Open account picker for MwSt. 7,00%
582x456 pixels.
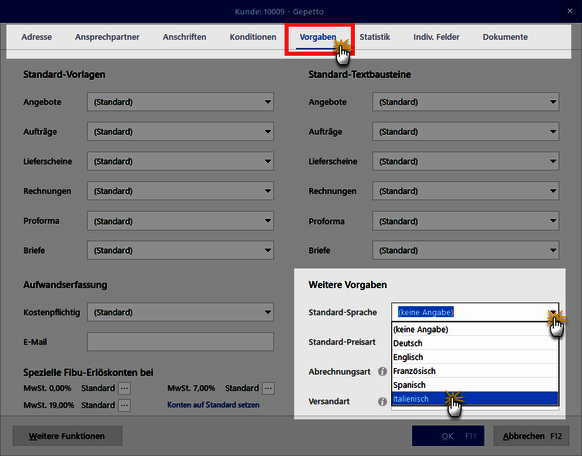coord(268,388)
